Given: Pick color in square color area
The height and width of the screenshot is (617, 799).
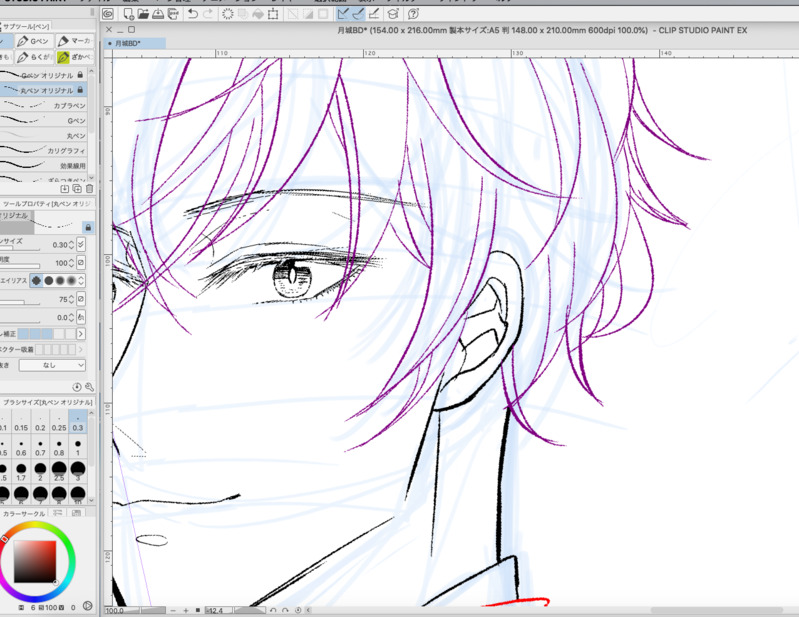Looking at the screenshot, I should (x=35, y=561).
